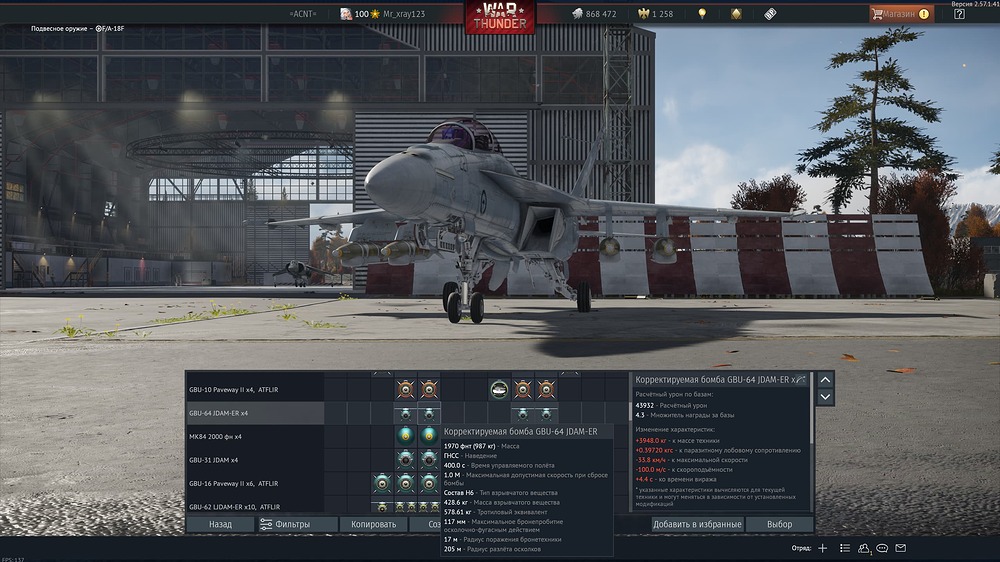Click the yellow exclamation badge on Магазин
This screenshot has height=562, width=1000.
pyautogui.click(x=924, y=13)
